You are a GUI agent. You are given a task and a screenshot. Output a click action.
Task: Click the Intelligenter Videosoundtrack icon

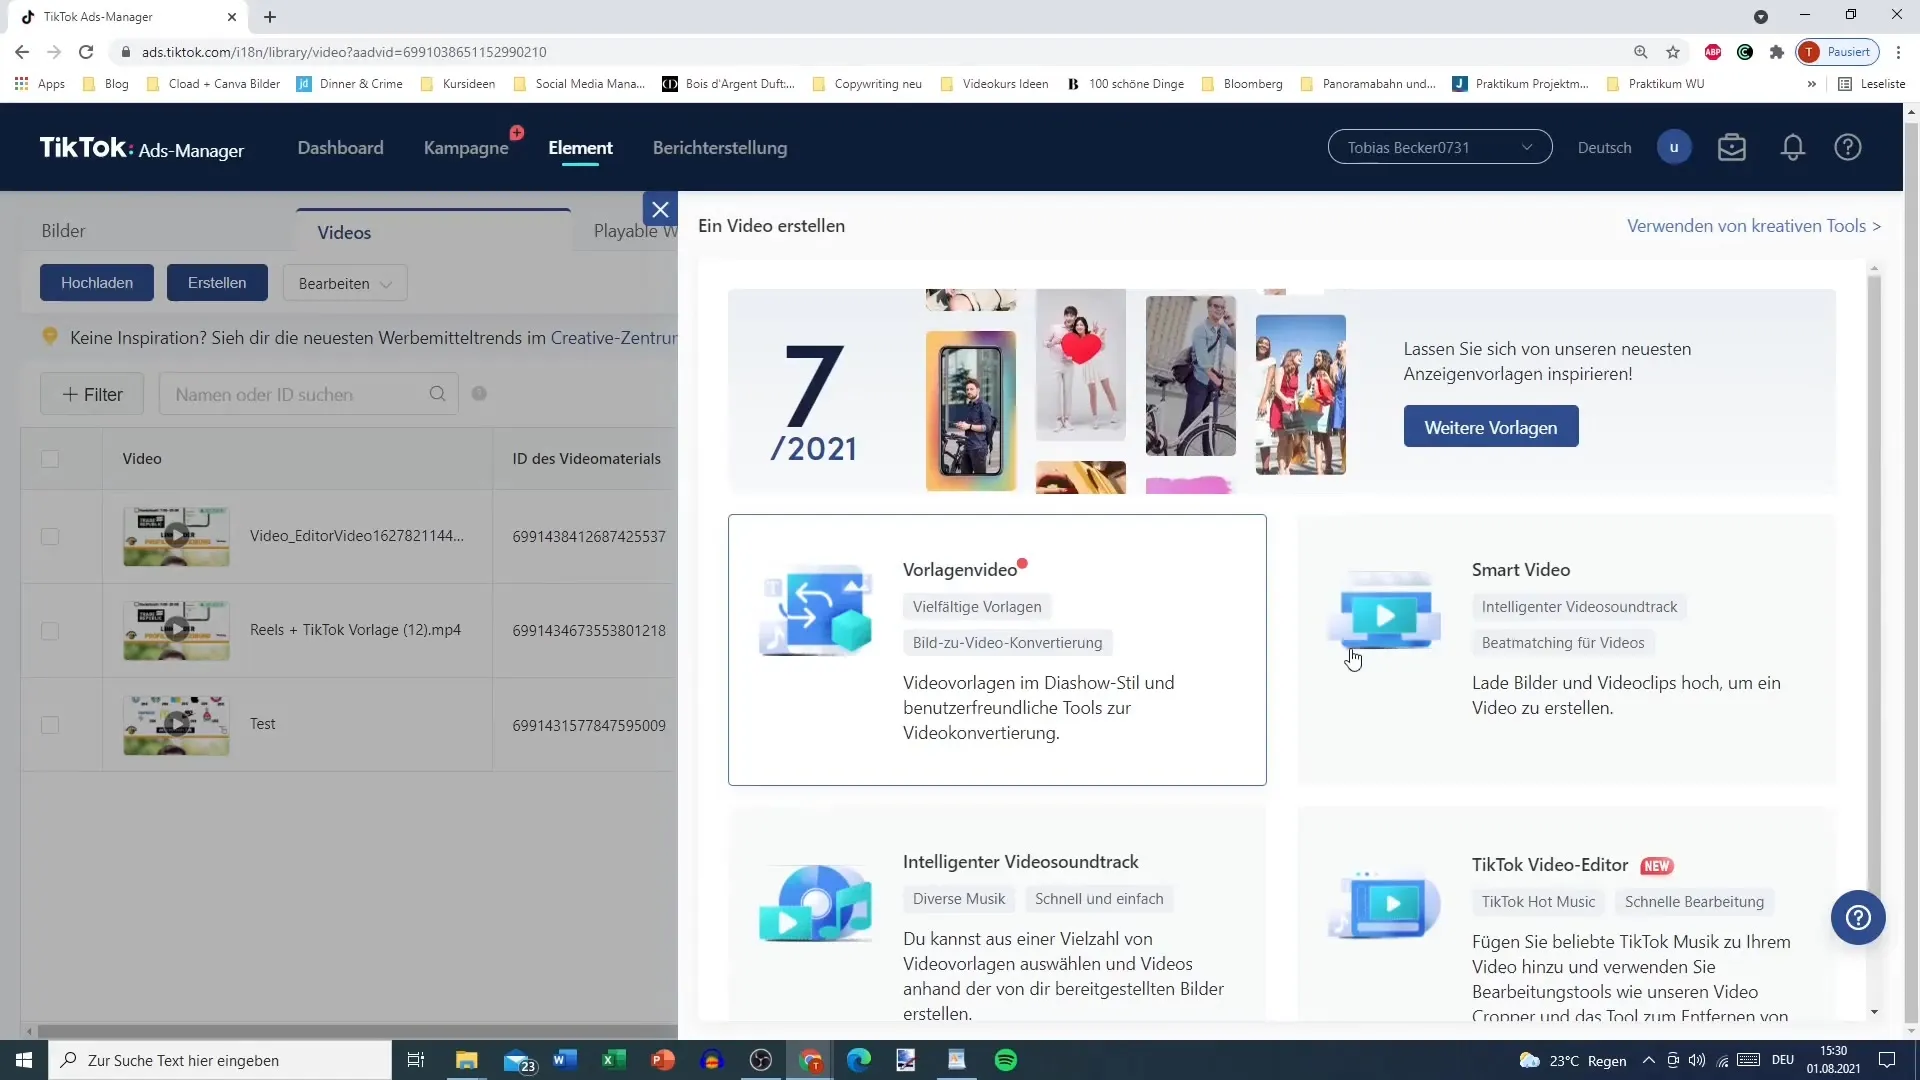816,903
